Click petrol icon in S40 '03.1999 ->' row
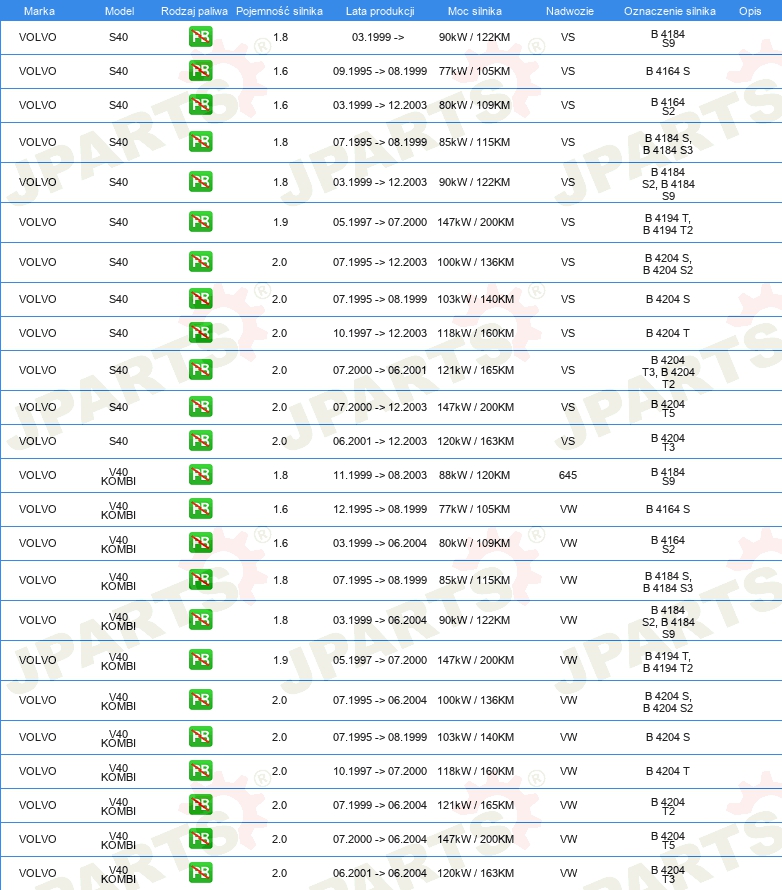Image resolution: width=782 pixels, height=890 pixels. click(201, 37)
